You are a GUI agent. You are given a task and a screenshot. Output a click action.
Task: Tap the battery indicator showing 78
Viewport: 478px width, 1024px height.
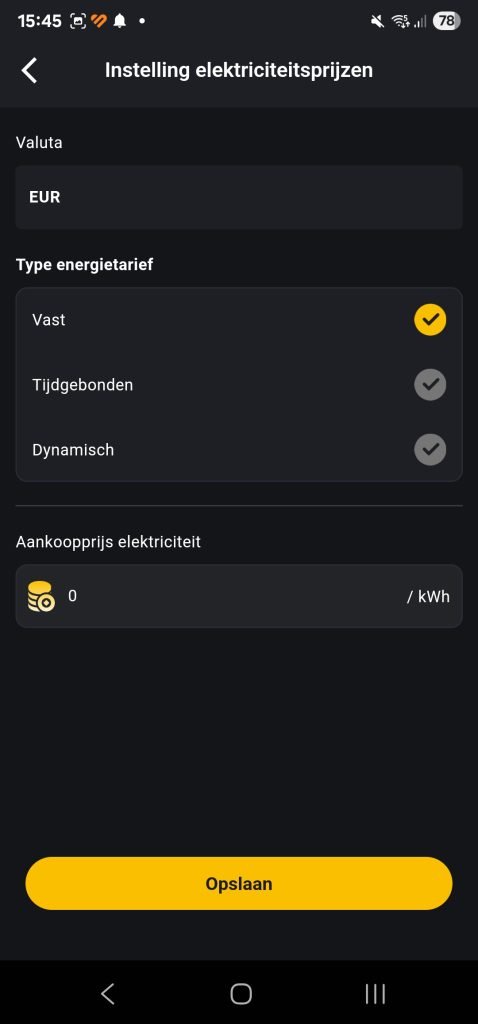(446, 21)
